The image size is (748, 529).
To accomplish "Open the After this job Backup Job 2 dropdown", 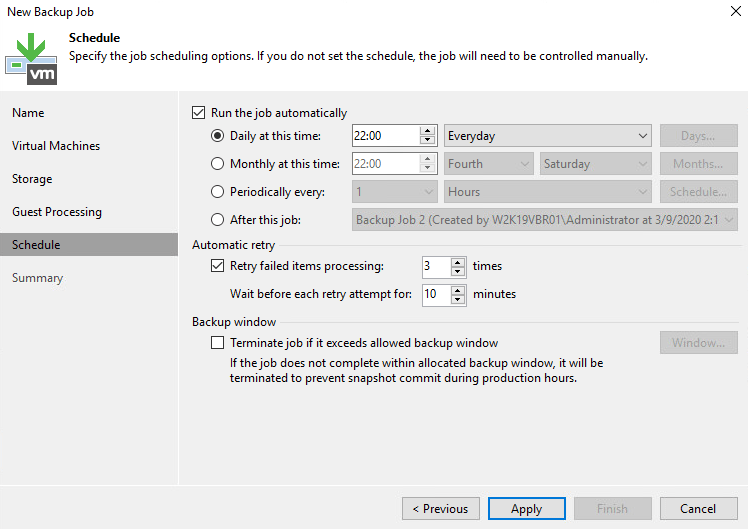I will (545, 219).
